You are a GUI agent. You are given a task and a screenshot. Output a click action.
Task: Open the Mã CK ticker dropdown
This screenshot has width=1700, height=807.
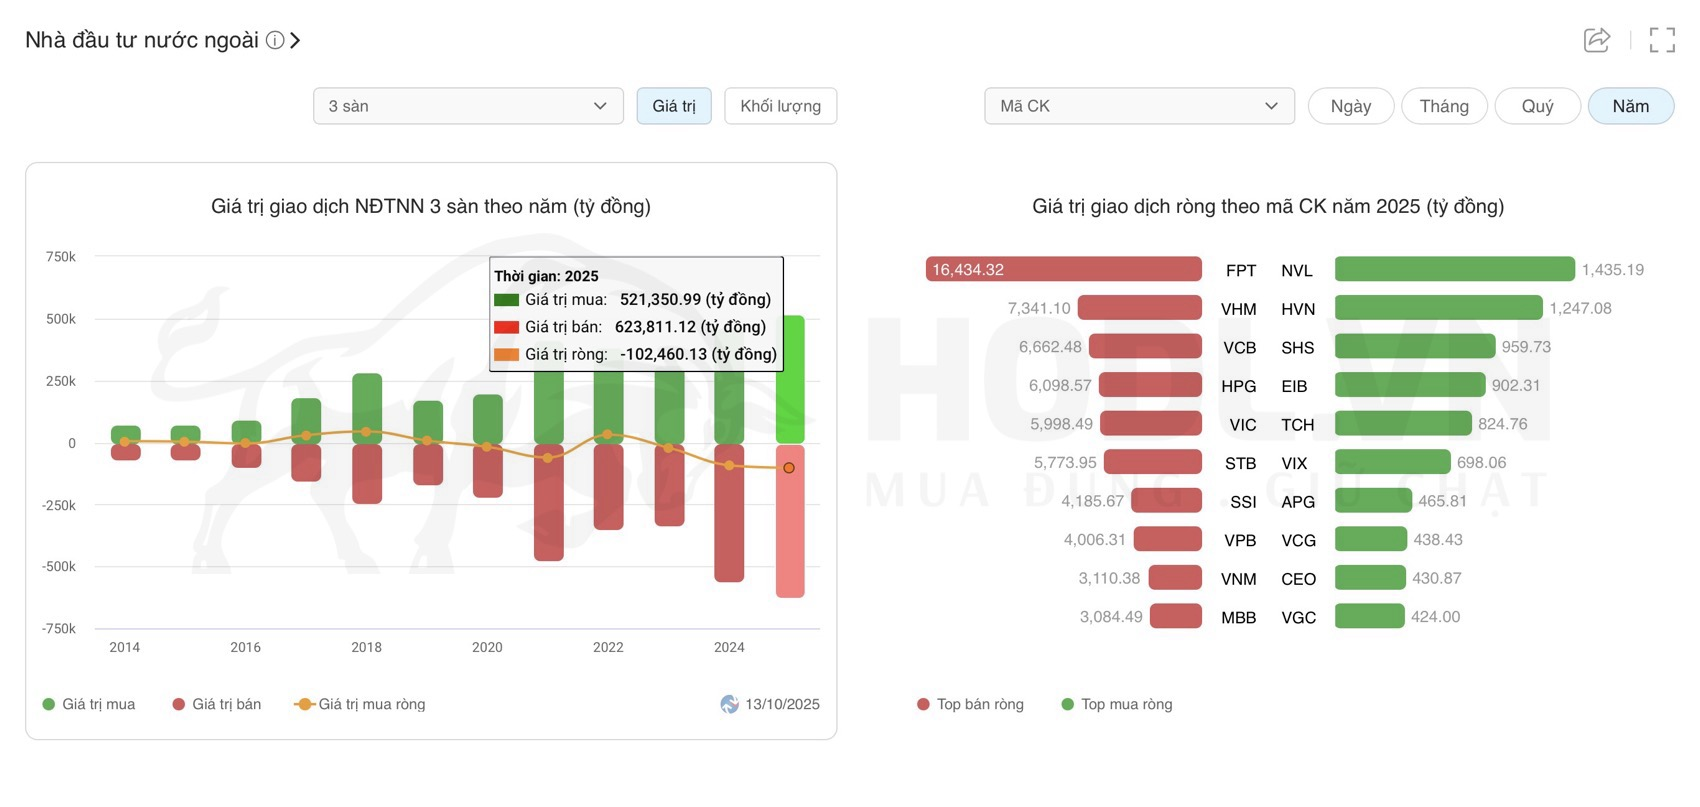coord(1139,106)
